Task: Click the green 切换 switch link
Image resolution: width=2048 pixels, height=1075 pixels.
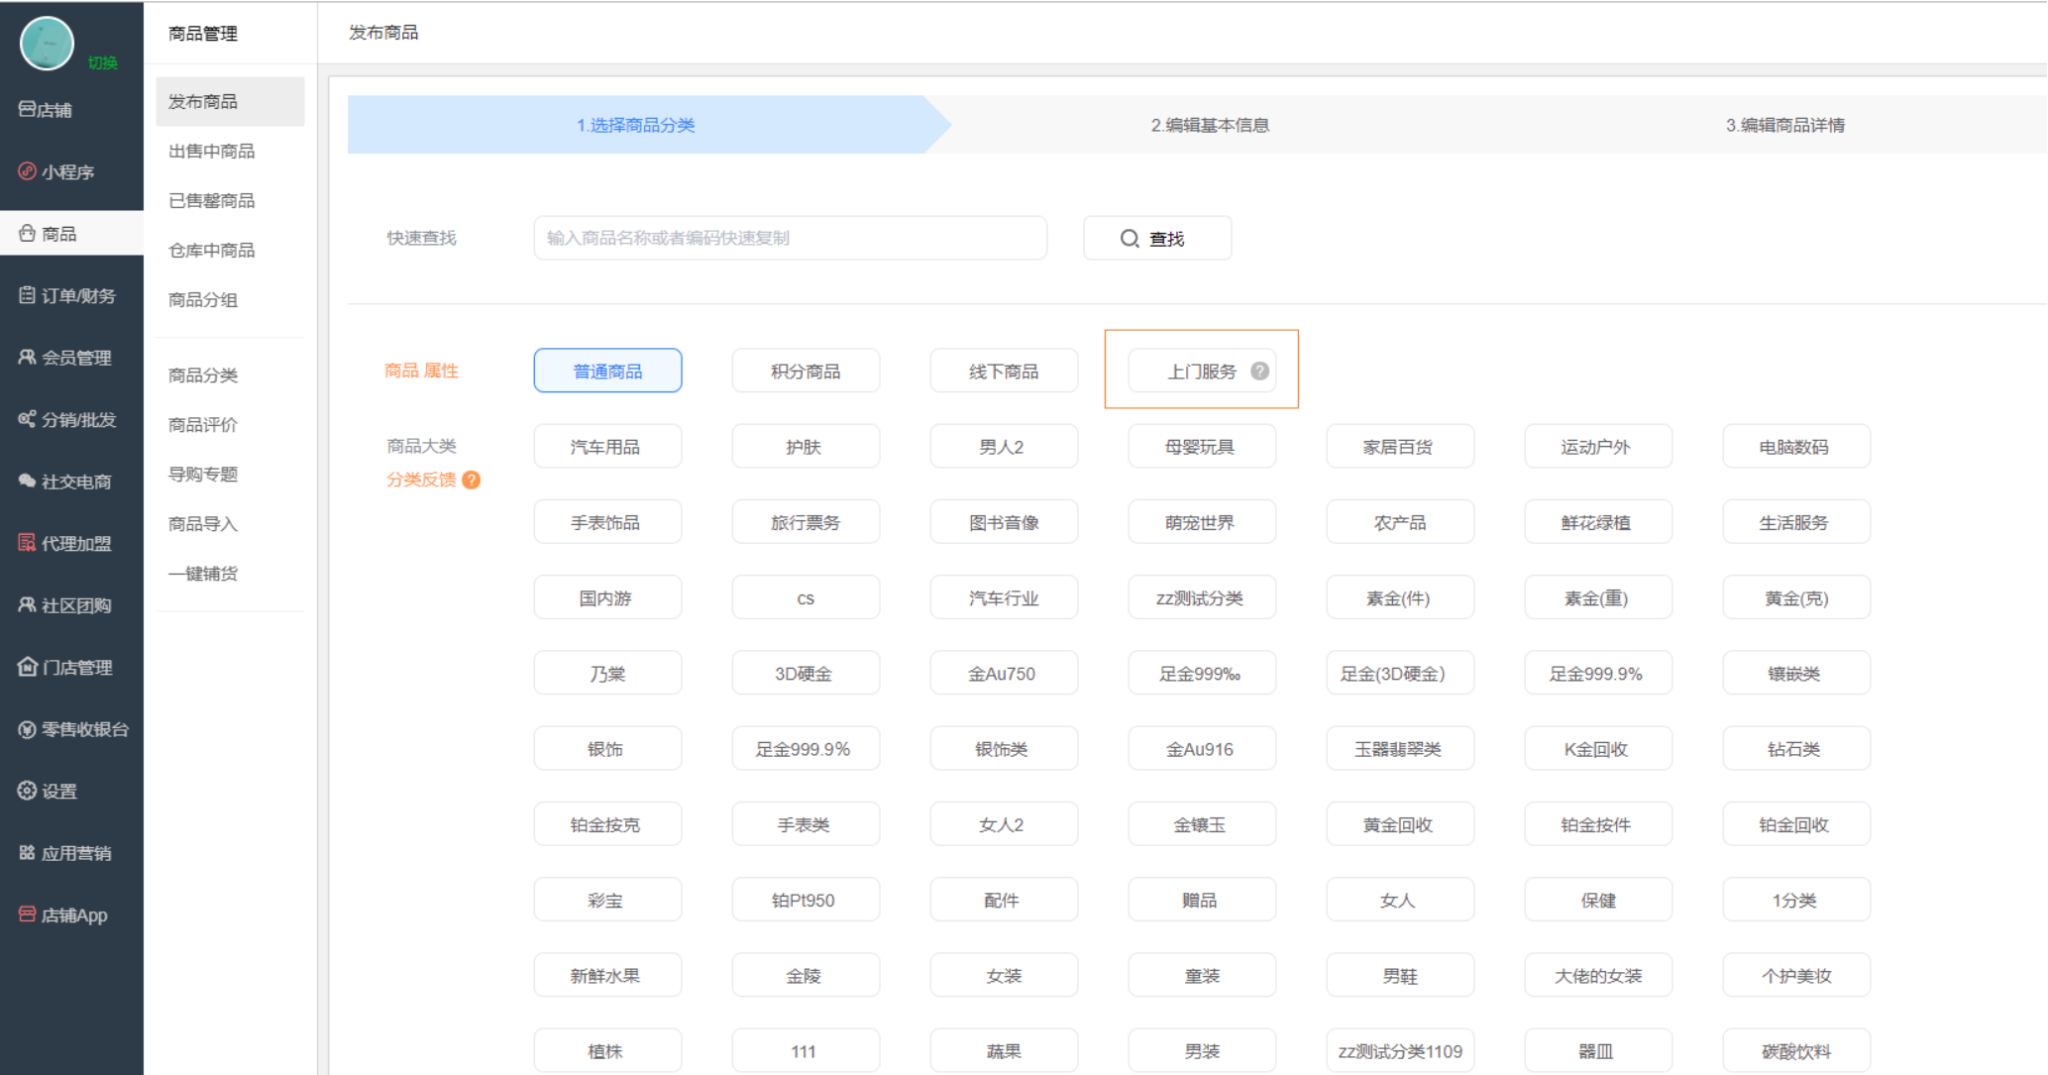Action: point(103,63)
